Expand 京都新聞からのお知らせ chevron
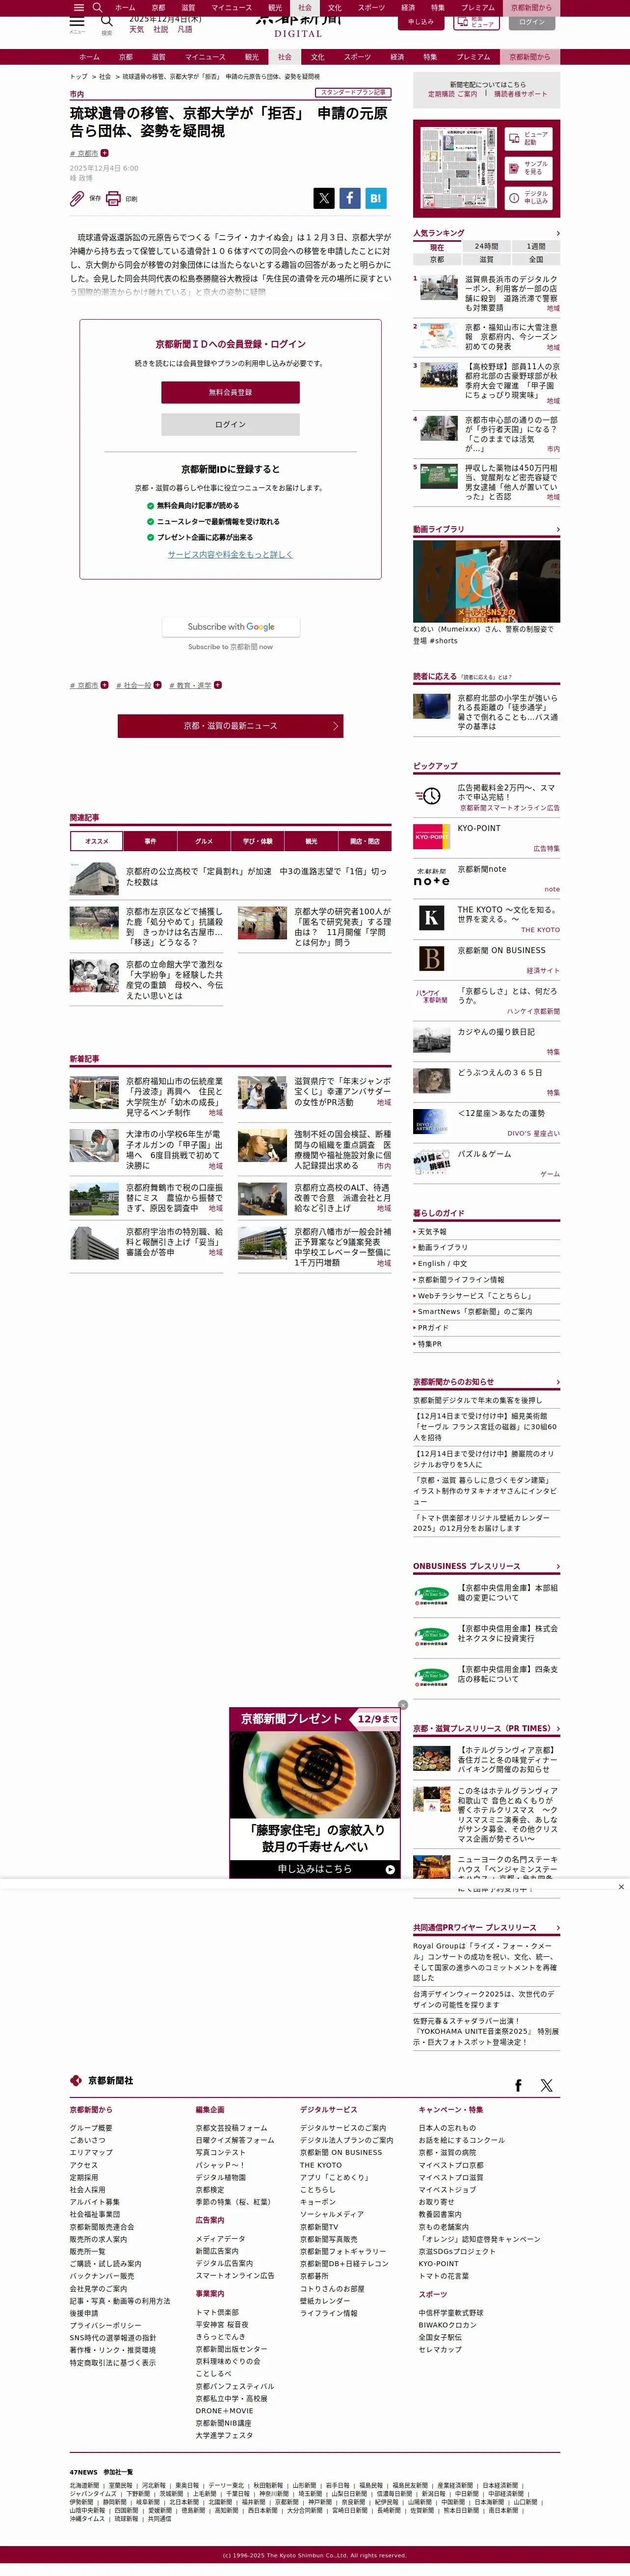The image size is (630, 2576). pos(557,1382)
